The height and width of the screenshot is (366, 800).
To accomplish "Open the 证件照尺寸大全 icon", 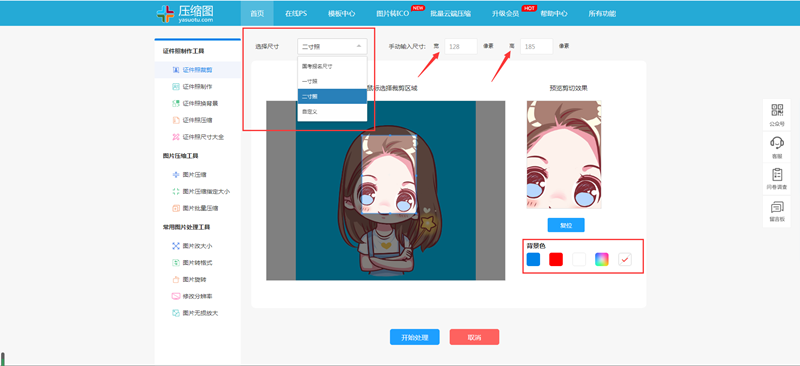I will click(x=176, y=137).
